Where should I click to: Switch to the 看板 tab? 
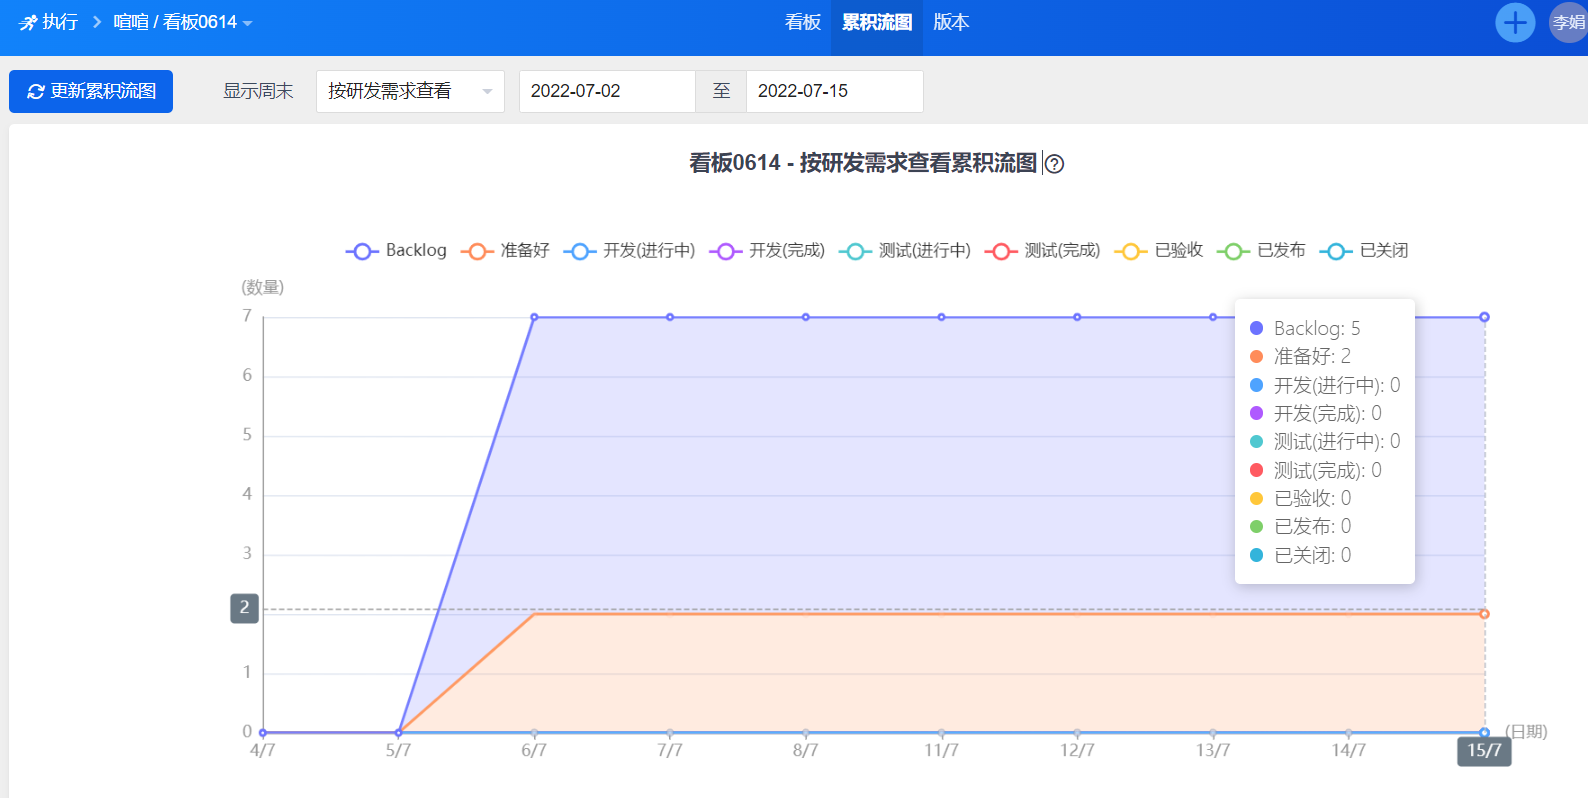click(803, 22)
